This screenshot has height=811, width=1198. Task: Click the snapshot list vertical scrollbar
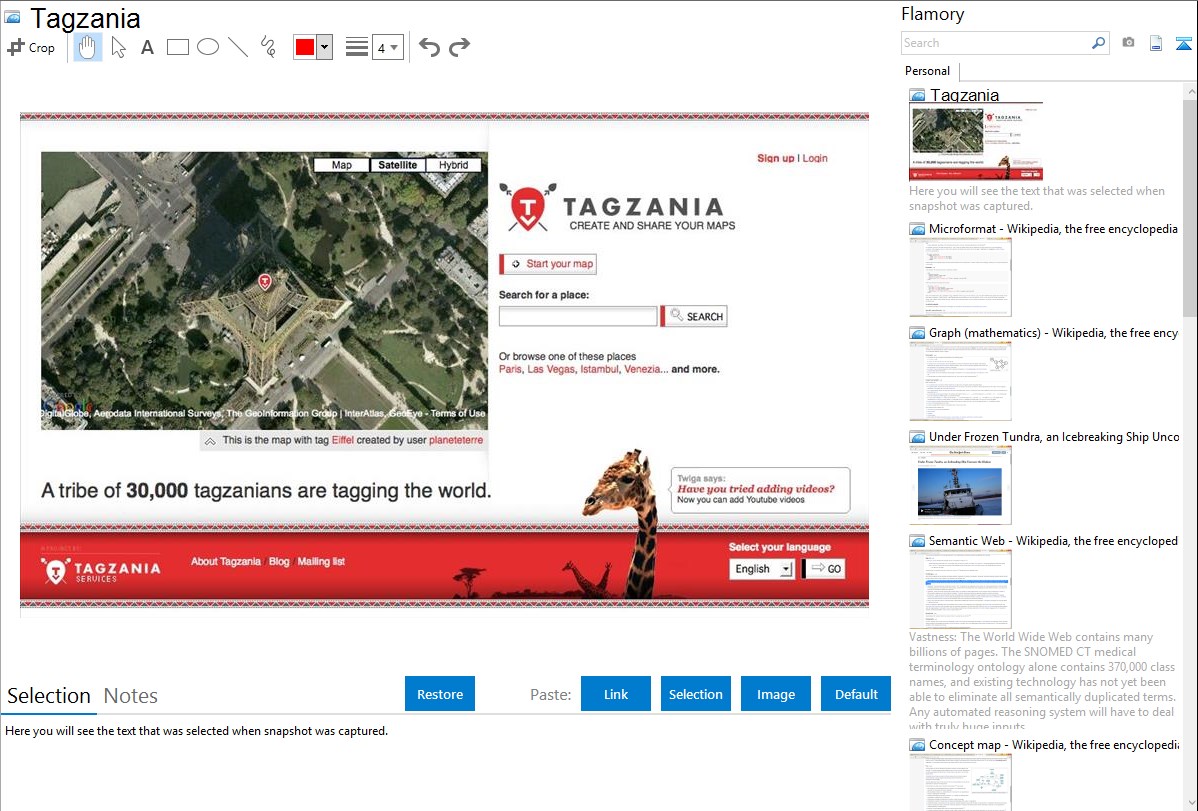[x=1190, y=206]
